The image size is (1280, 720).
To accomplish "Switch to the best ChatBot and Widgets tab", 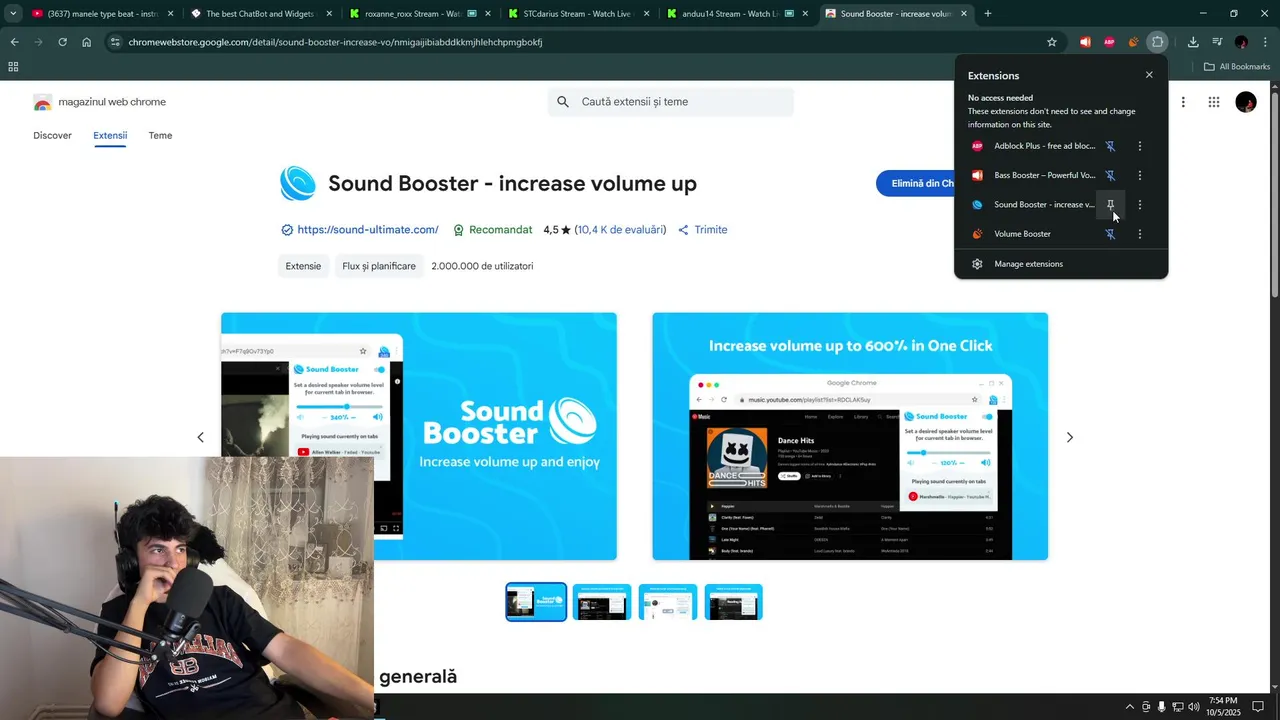I will [260, 14].
